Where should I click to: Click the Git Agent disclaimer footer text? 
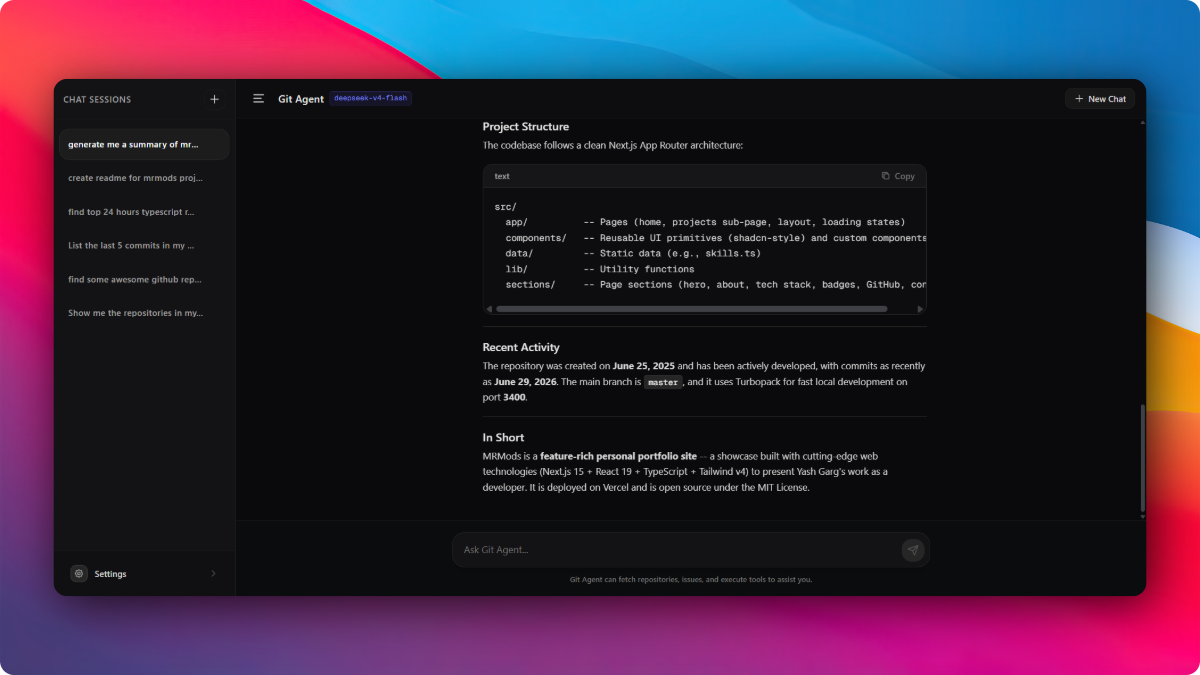click(691, 579)
